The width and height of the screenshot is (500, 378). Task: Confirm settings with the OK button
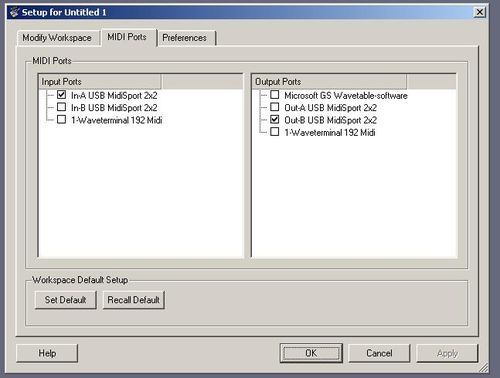tap(311, 353)
